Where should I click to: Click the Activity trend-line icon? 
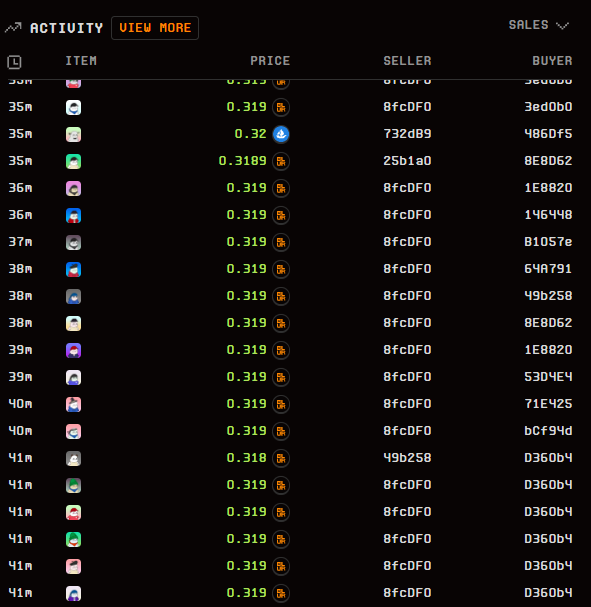(13, 28)
